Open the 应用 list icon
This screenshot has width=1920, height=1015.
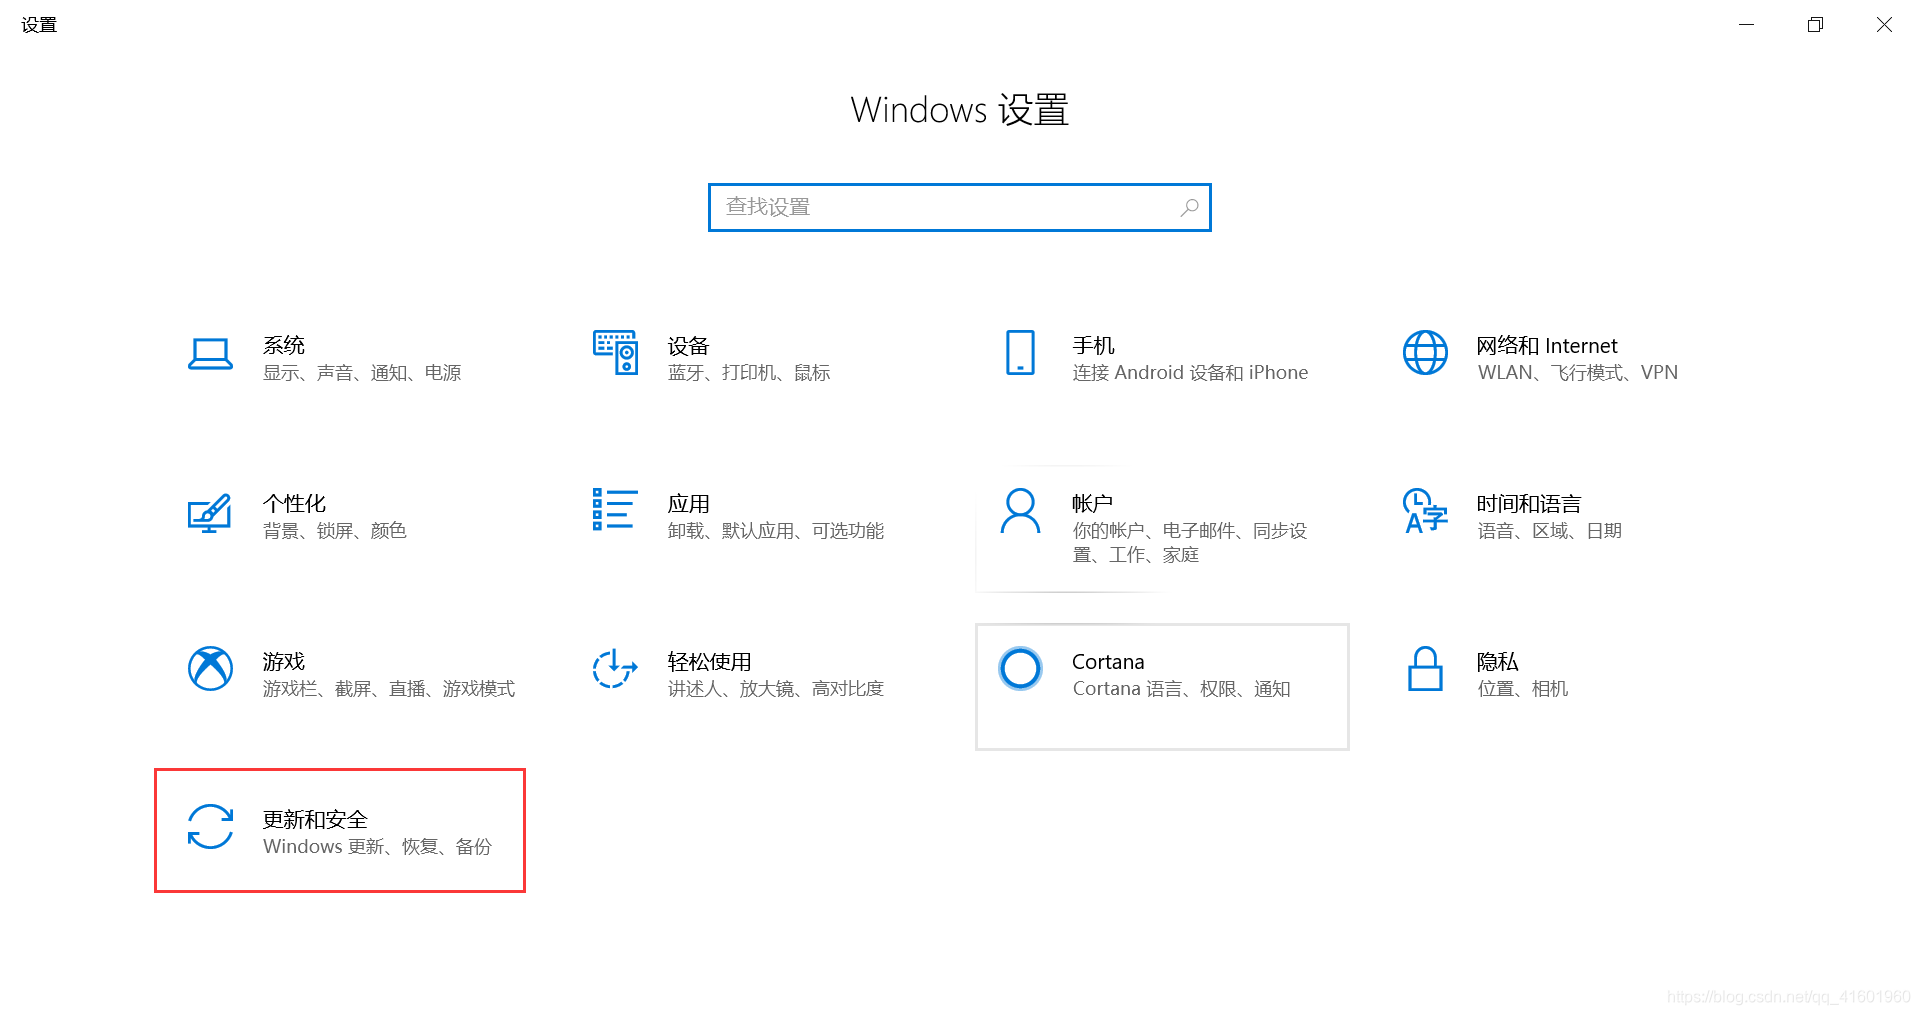pyautogui.click(x=615, y=509)
